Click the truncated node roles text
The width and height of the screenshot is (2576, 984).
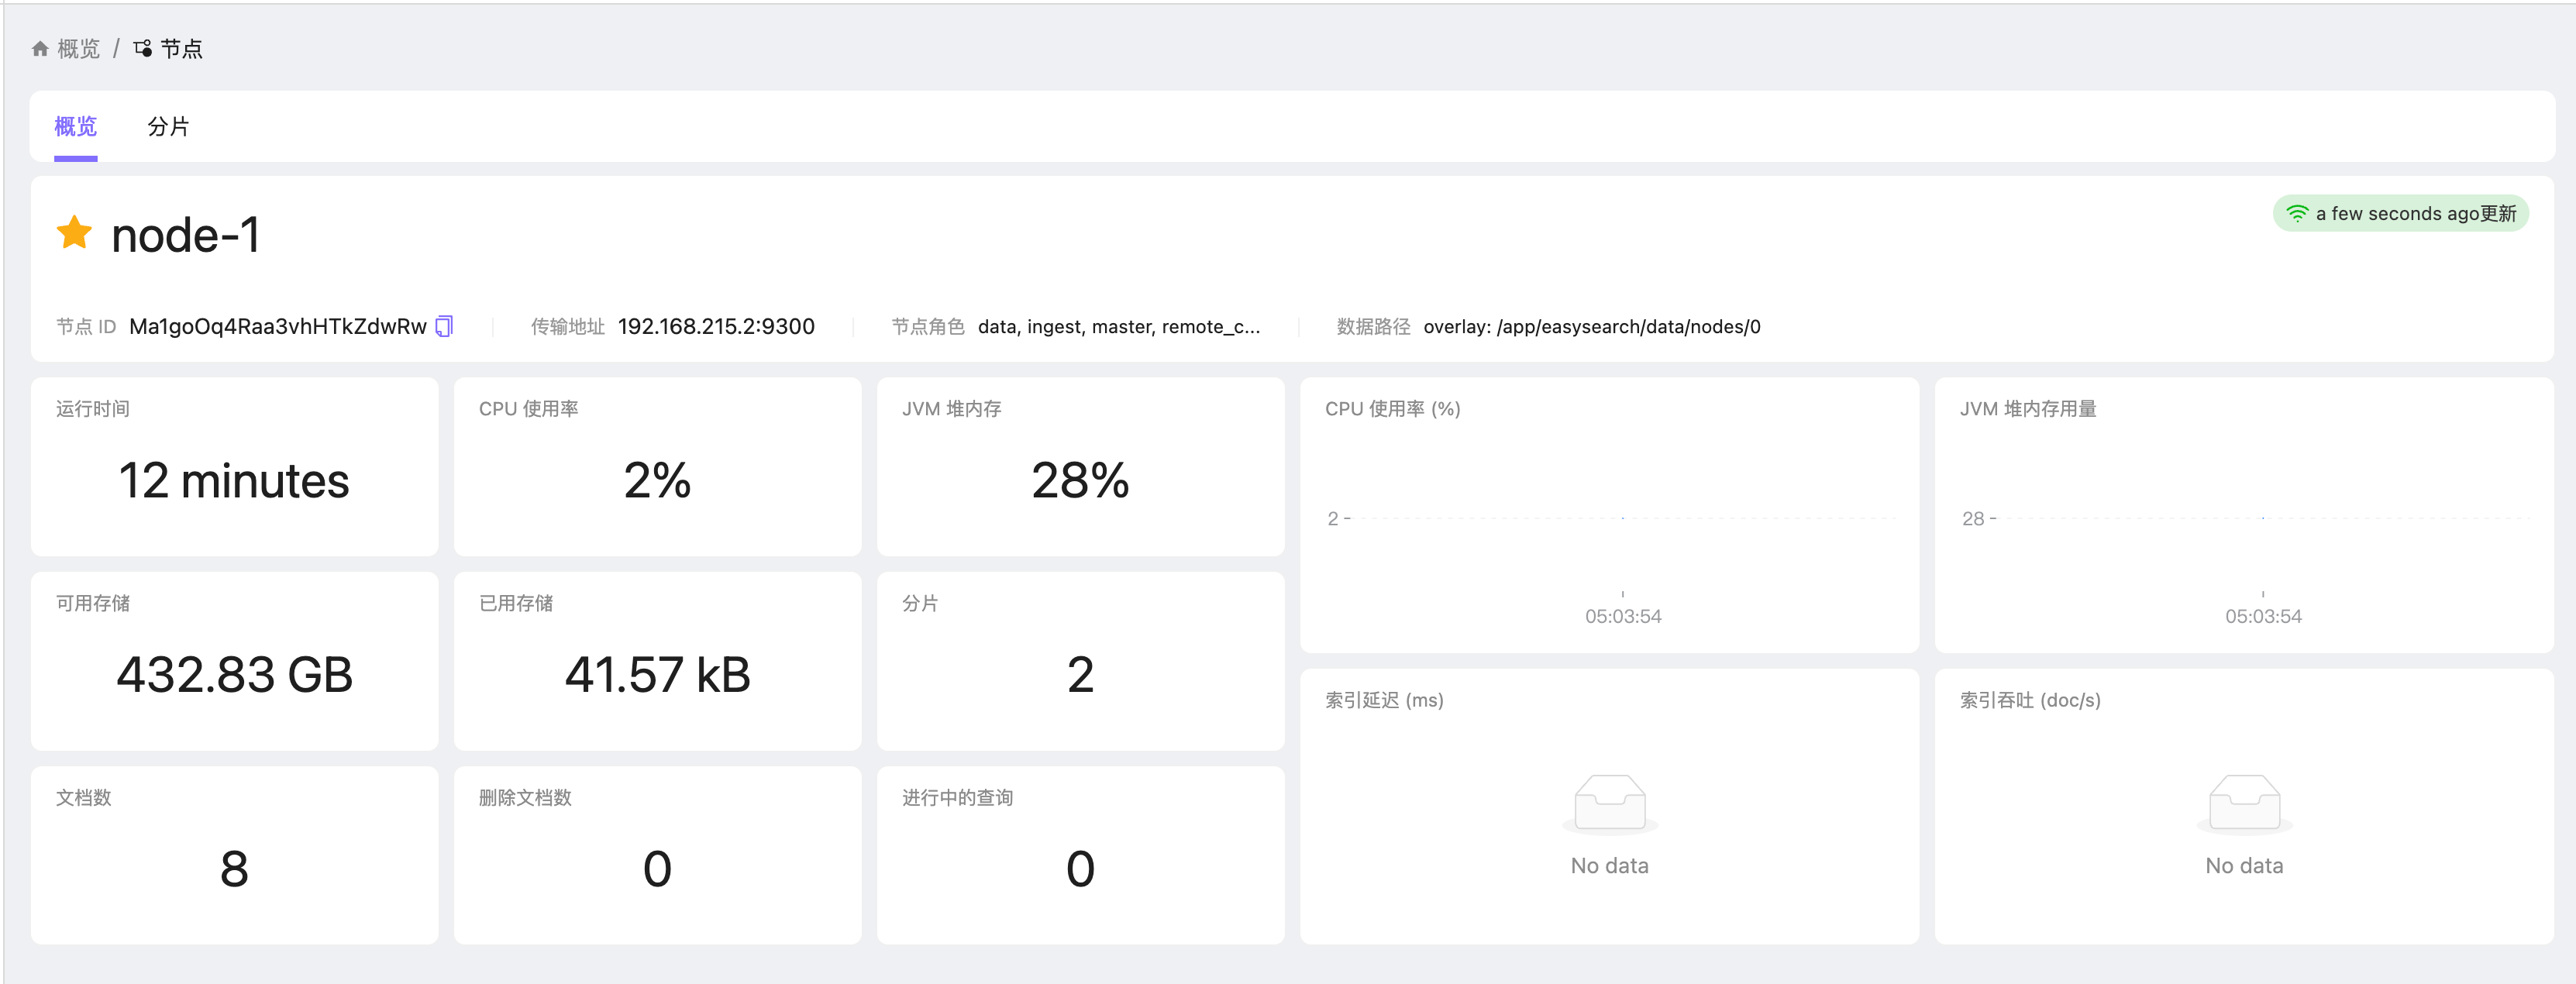click(1118, 326)
